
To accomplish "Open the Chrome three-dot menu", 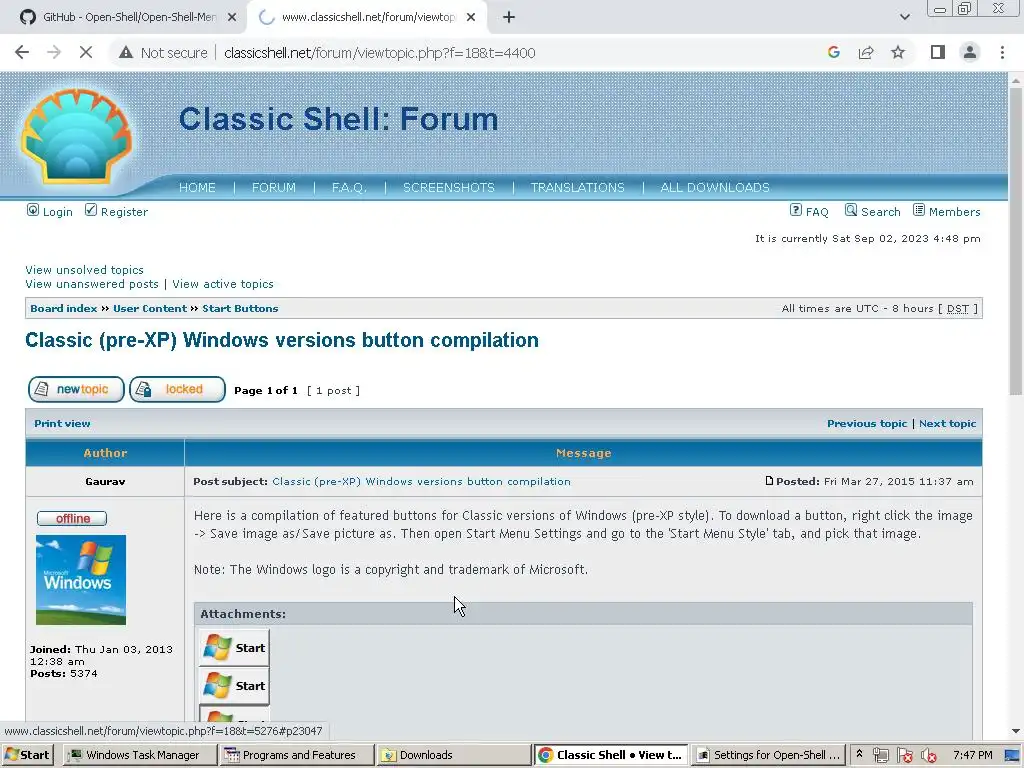I will coord(1002,52).
